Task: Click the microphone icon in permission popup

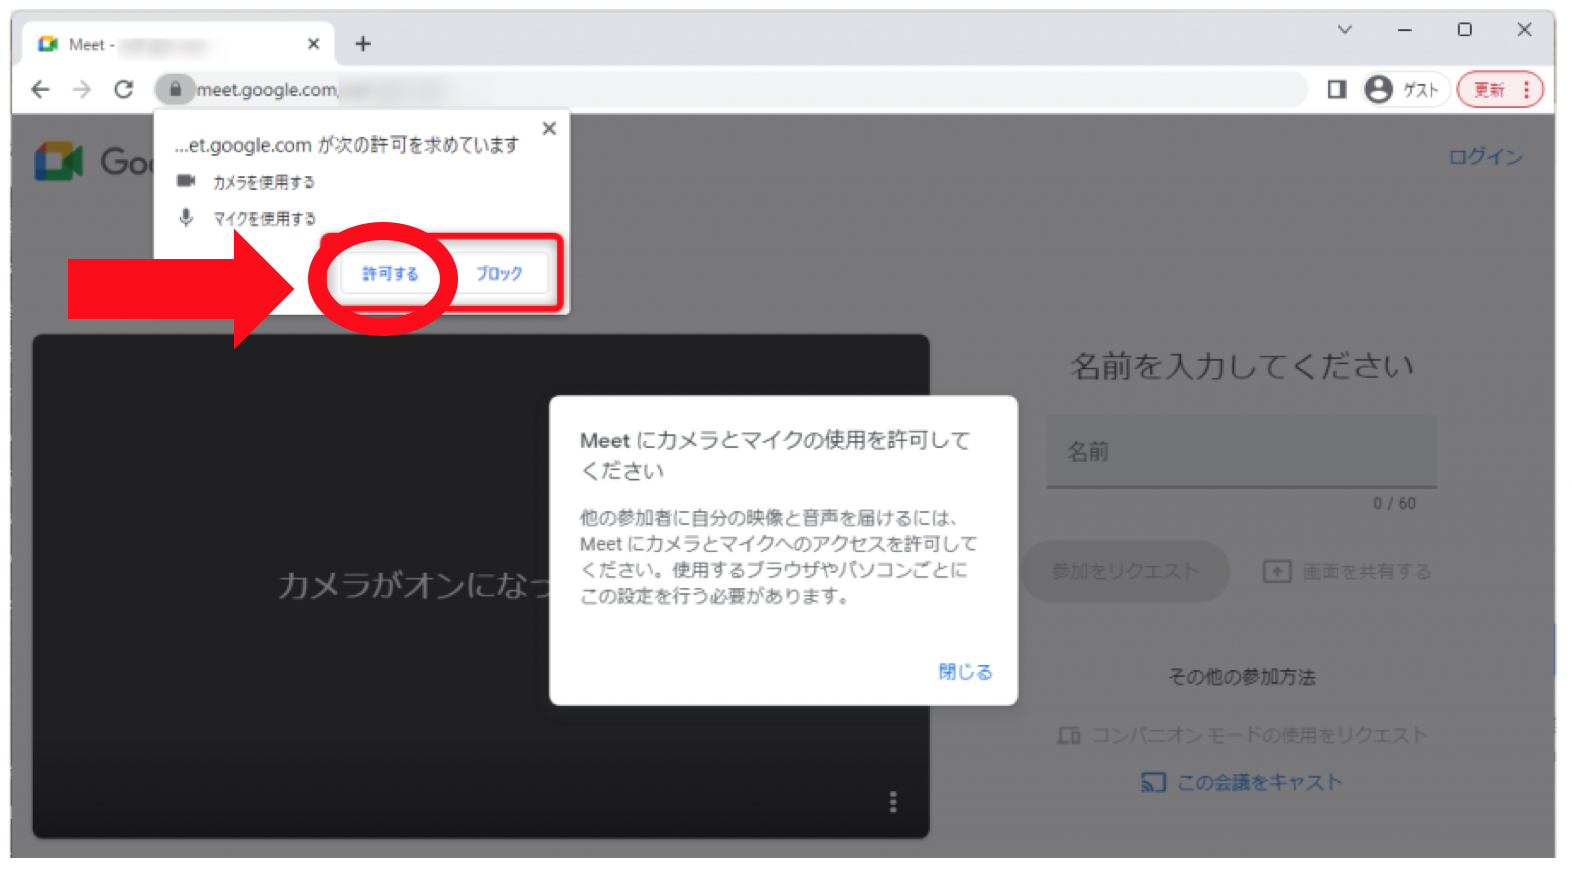Action: coord(186,217)
